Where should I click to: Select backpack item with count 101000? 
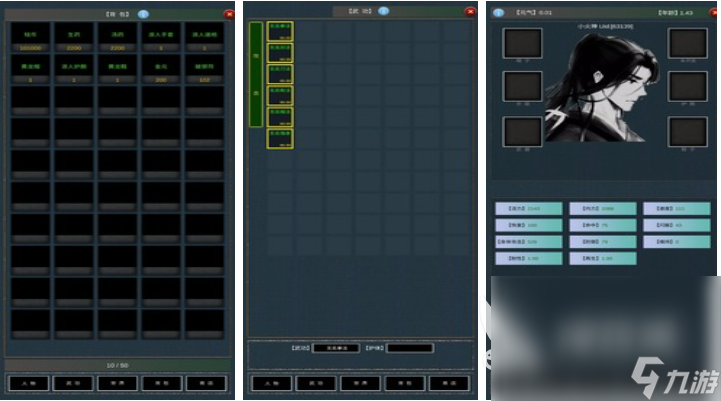click(x=30, y=37)
